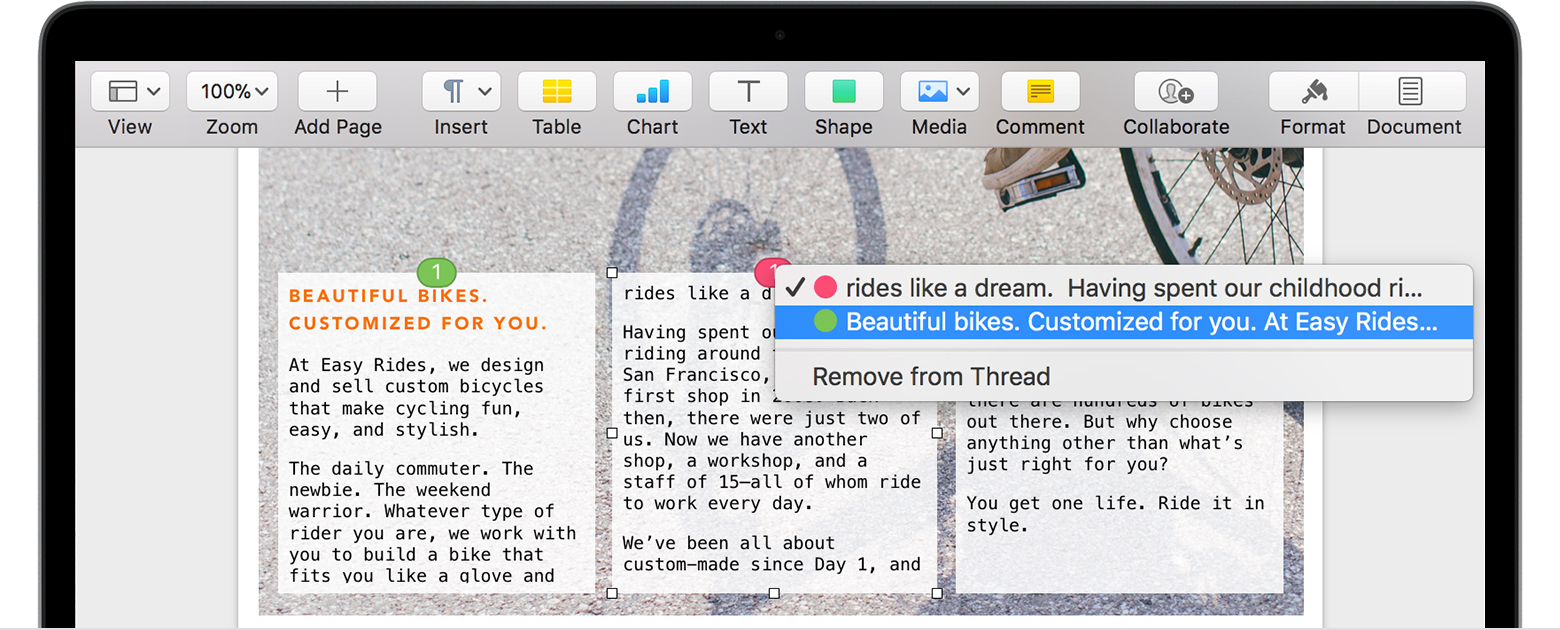The width and height of the screenshot is (1560, 630).
Task: Open the Format inspector
Action: click(1312, 91)
